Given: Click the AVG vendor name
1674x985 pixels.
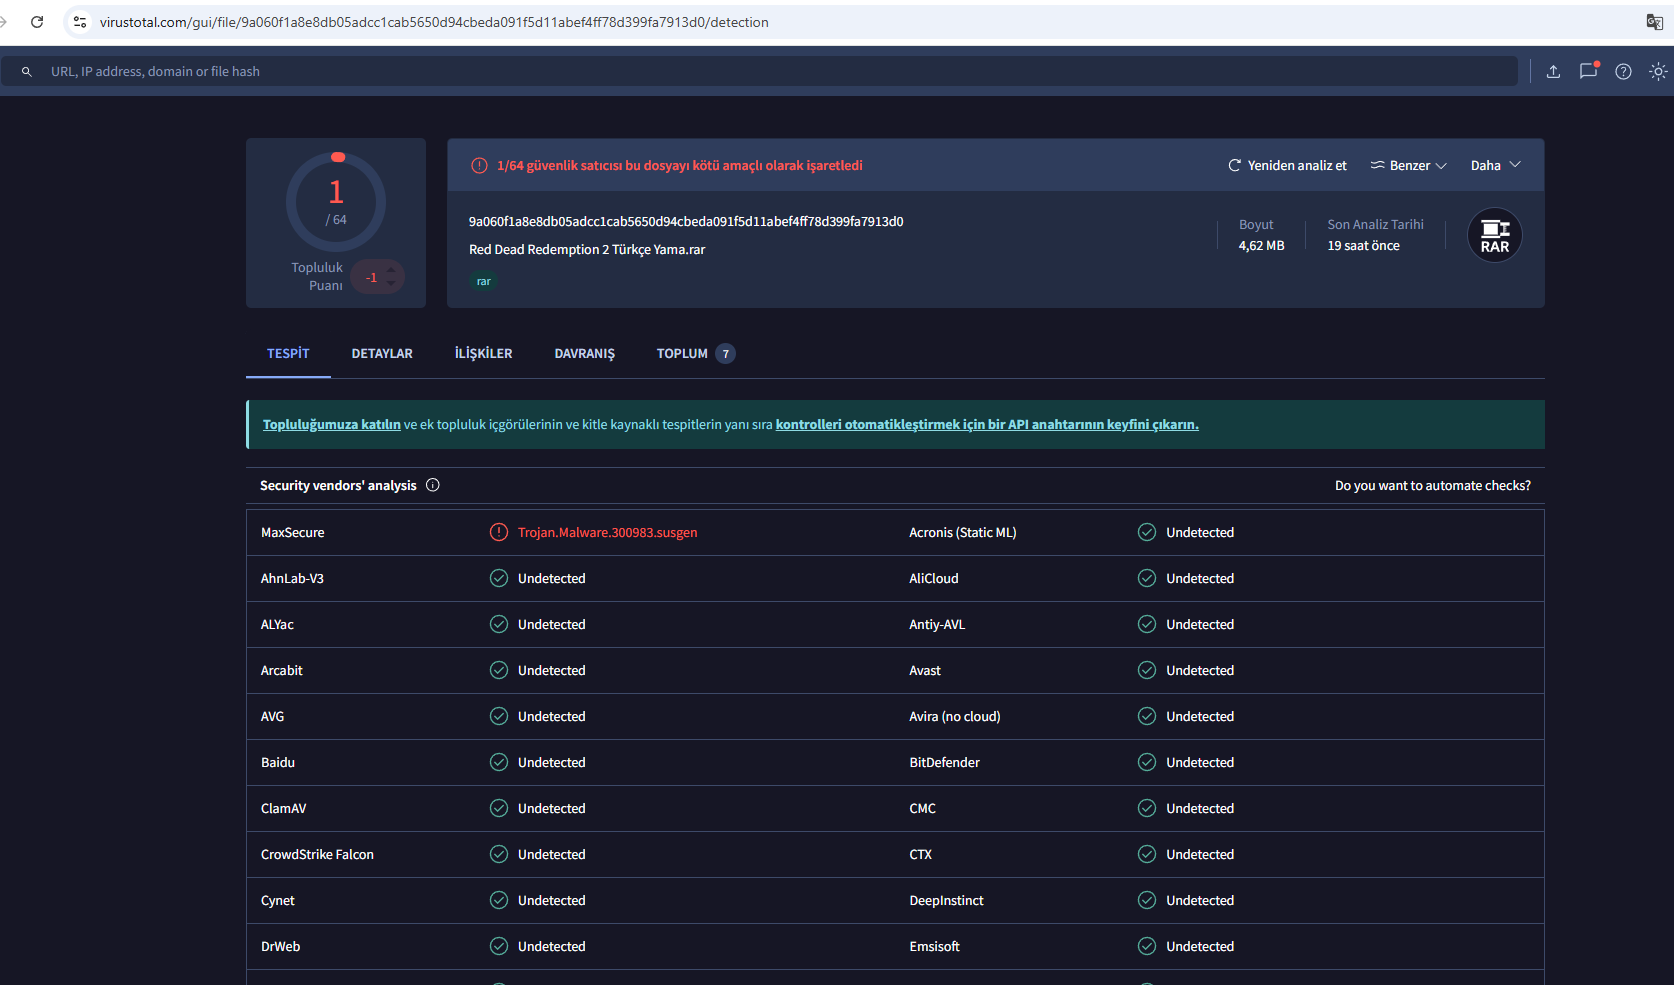Looking at the screenshot, I should pos(273,716).
